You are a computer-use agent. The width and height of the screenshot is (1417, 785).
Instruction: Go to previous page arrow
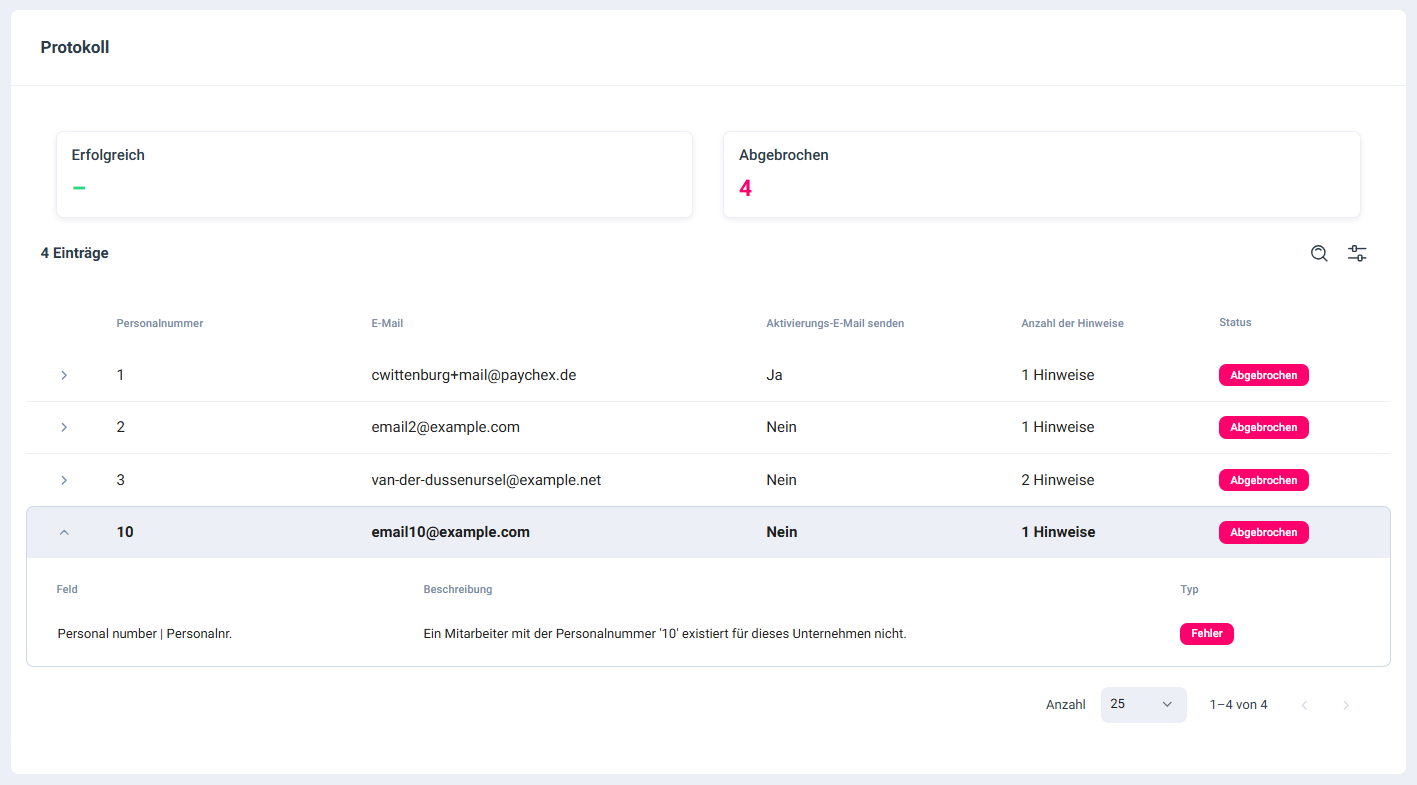pos(1304,705)
